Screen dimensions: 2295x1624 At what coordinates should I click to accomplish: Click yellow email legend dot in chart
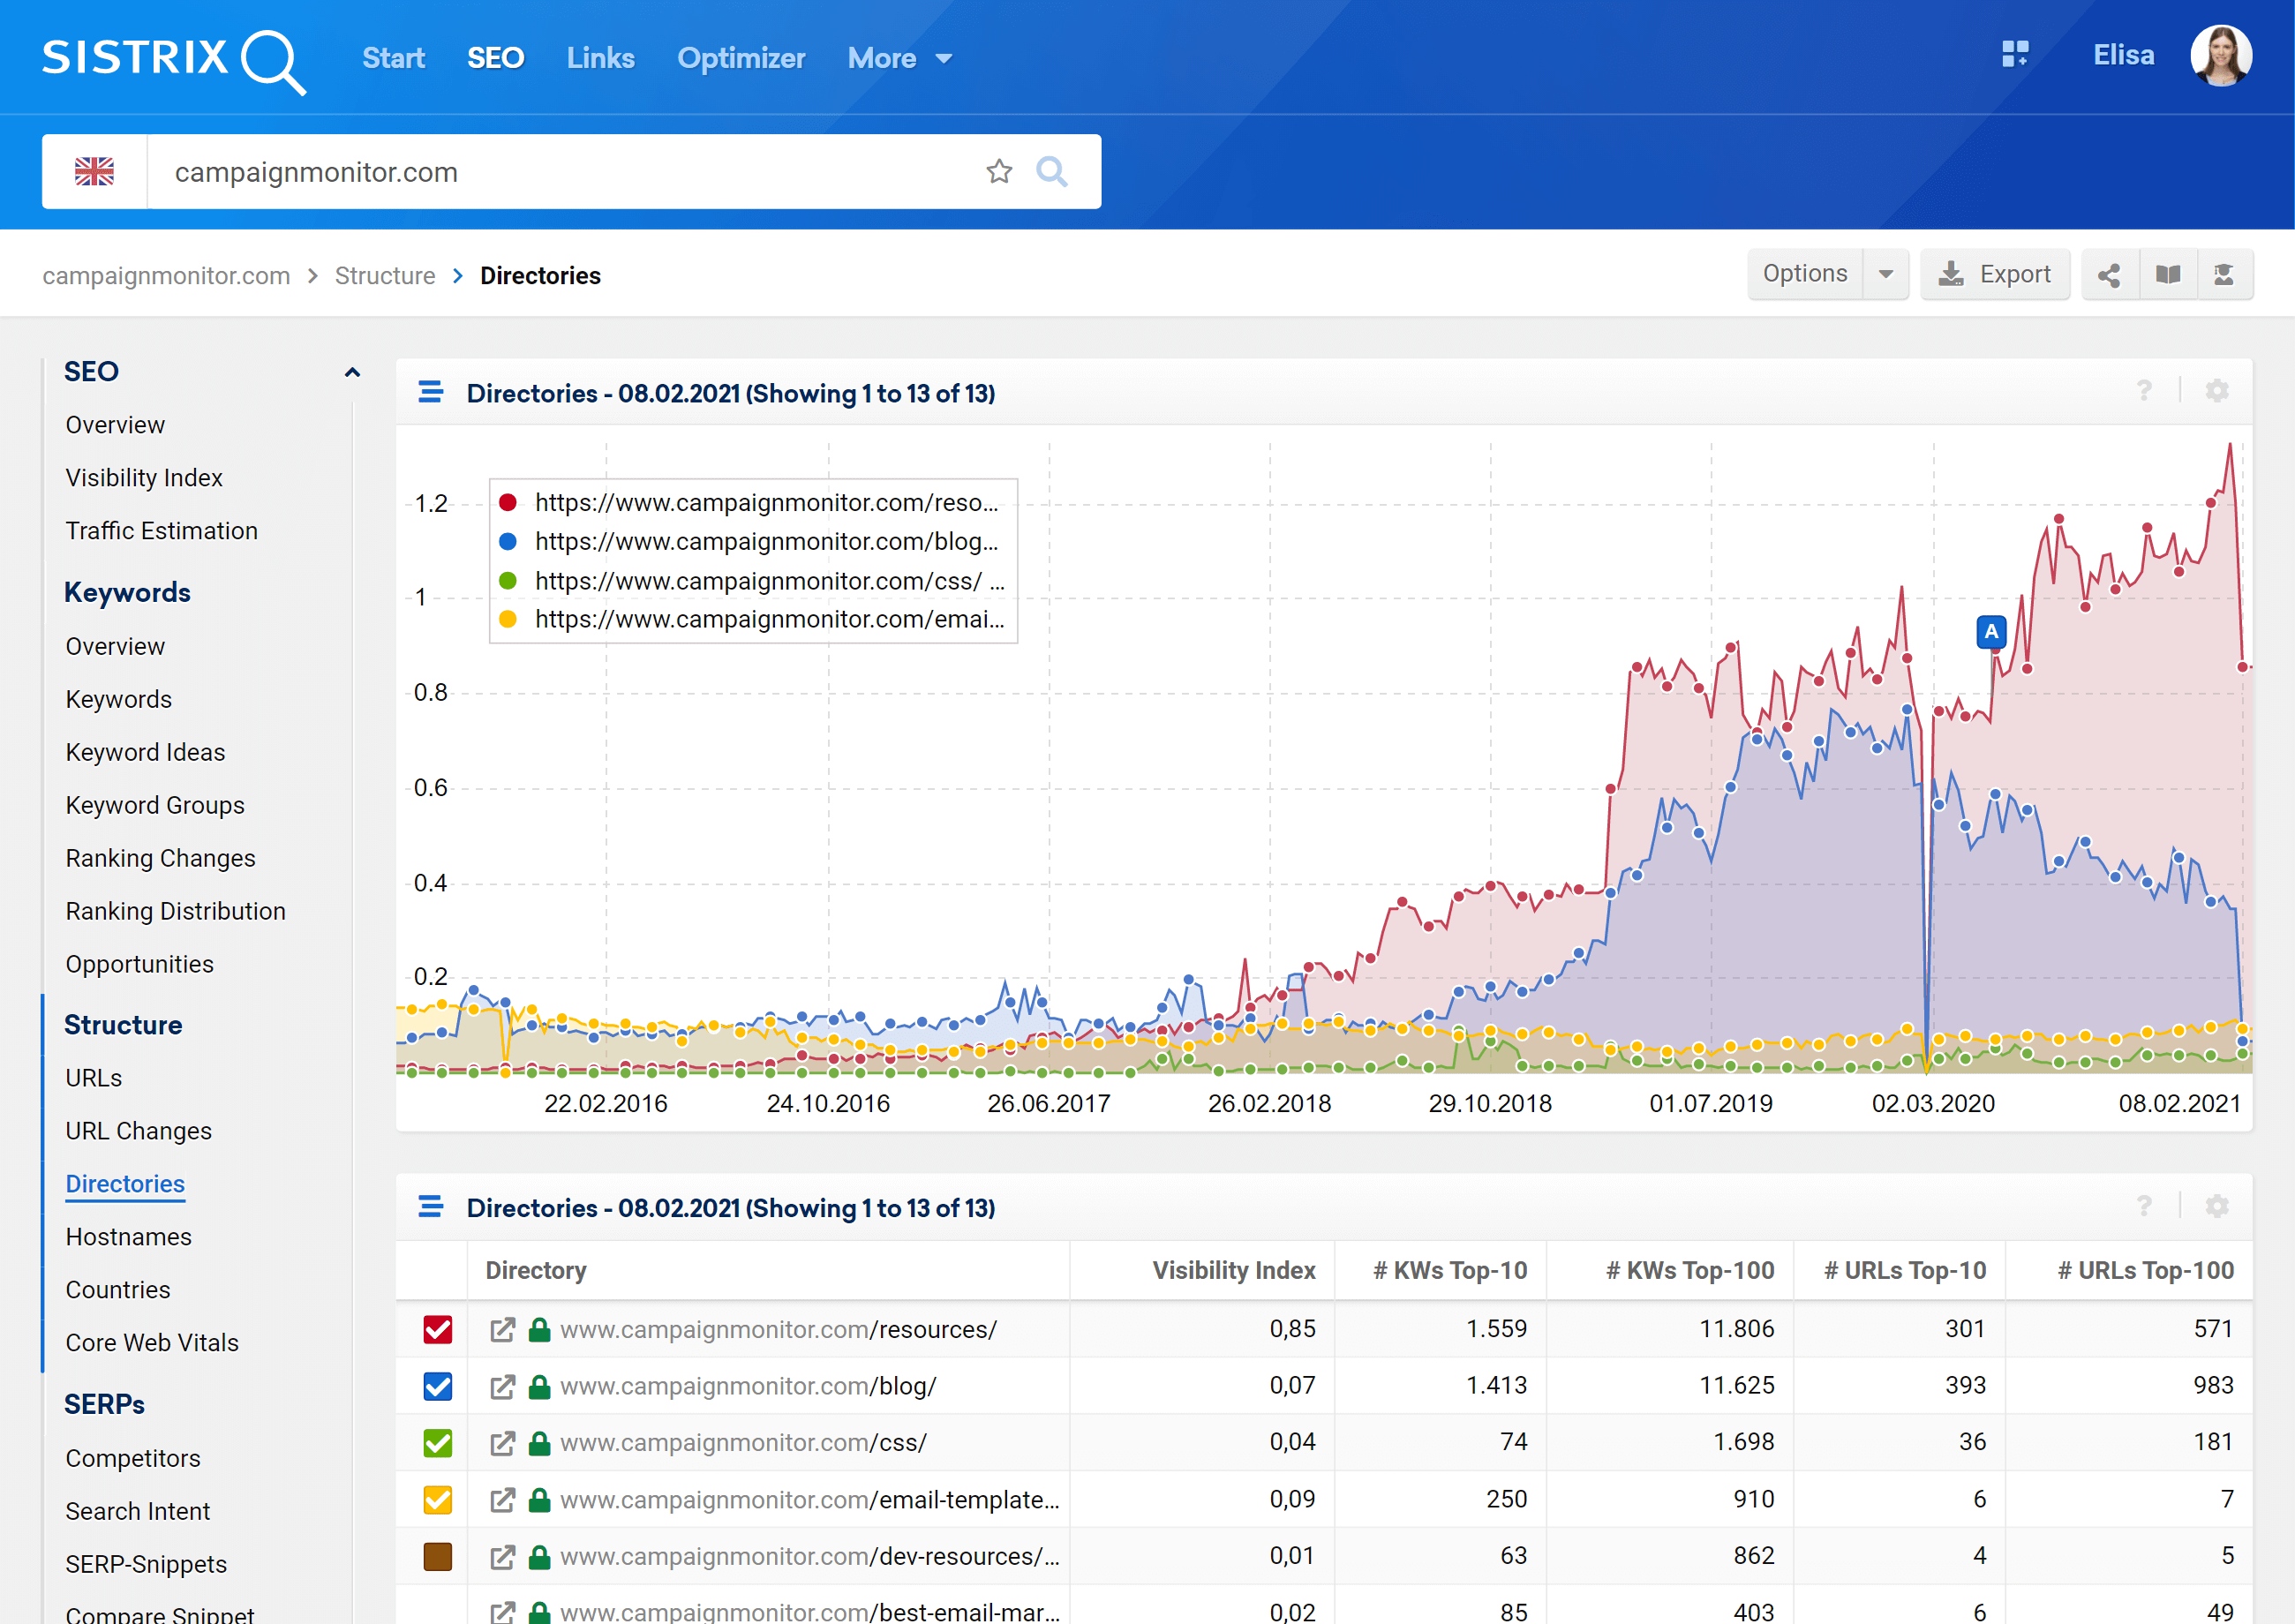pyautogui.click(x=508, y=619)
